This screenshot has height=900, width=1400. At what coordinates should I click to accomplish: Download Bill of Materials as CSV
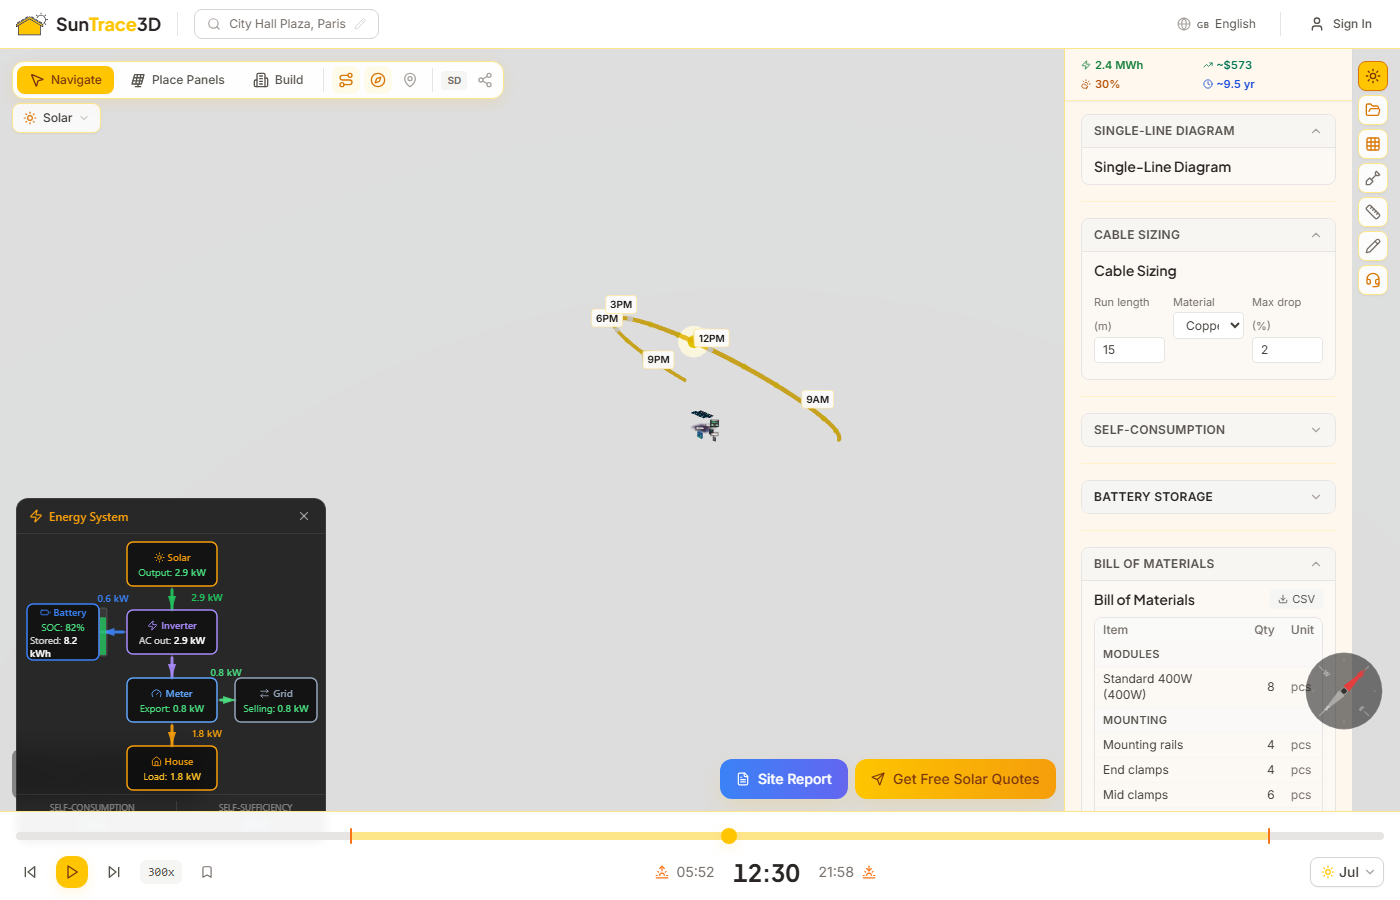1296,599
